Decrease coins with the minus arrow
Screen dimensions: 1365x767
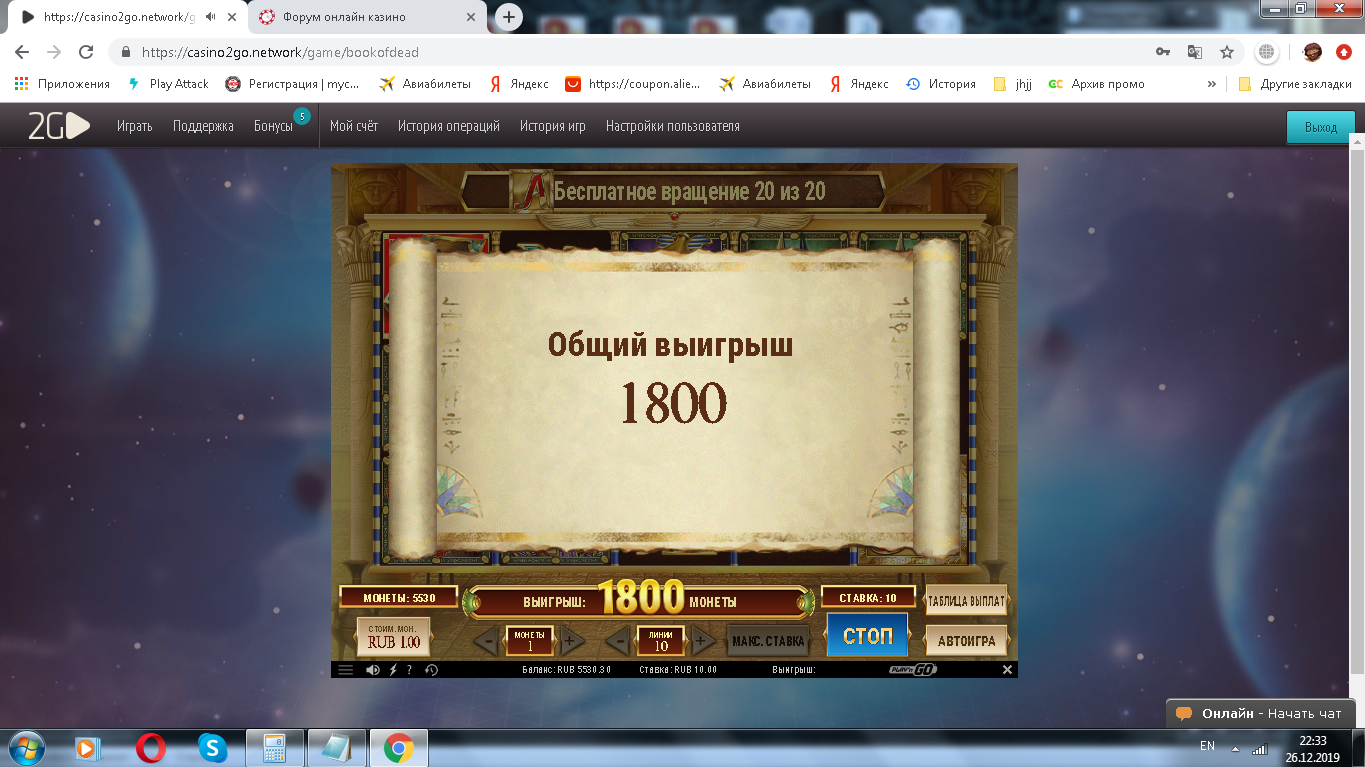click(486, 641)
